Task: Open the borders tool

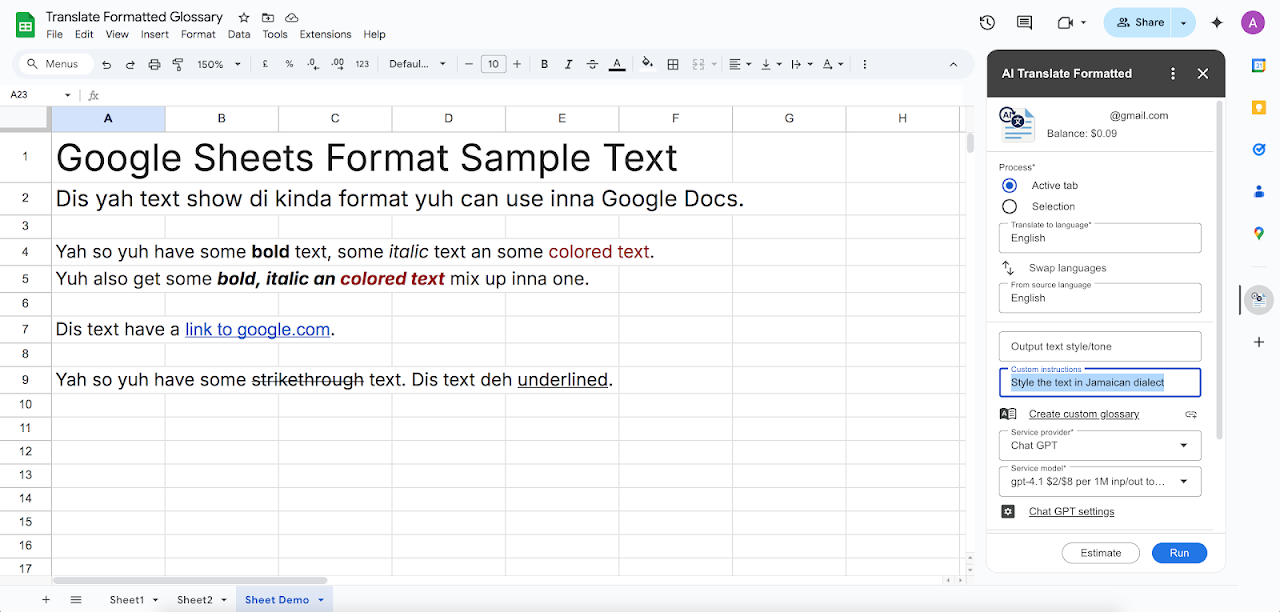Action: tap(673, 64)
